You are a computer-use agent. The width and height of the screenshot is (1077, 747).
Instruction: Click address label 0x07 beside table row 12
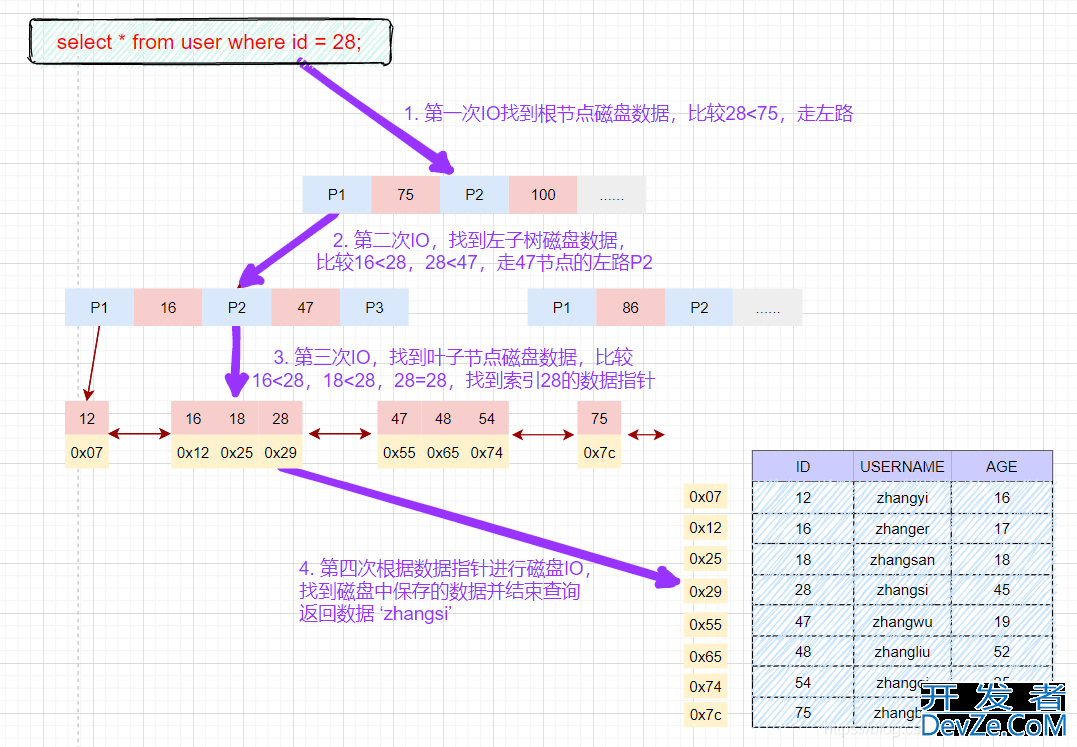[705, 496]
